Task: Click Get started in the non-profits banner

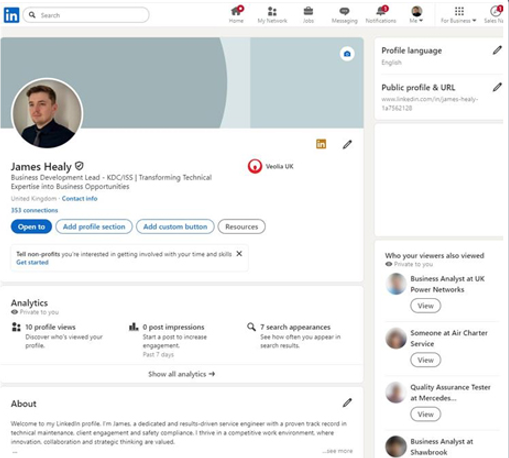Action: pos(32,262)
